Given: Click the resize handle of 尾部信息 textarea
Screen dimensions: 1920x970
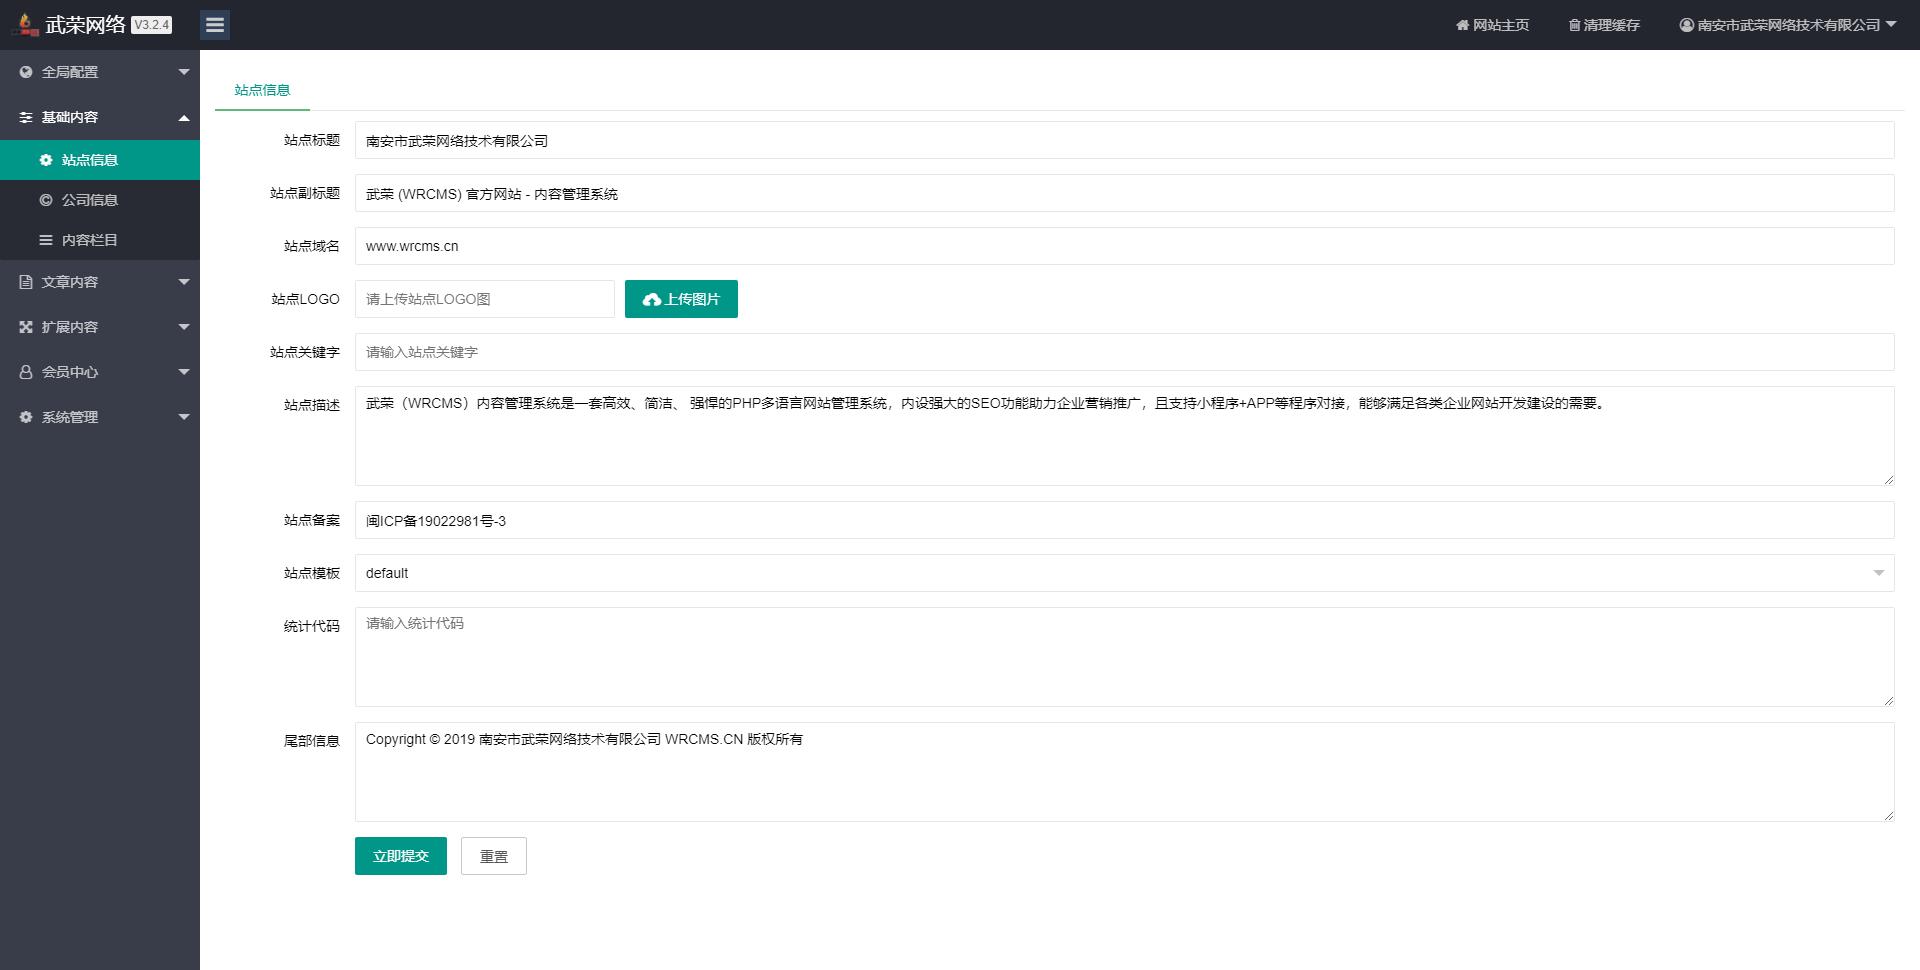Looking at the screenshot, I should click(1888, 816).
